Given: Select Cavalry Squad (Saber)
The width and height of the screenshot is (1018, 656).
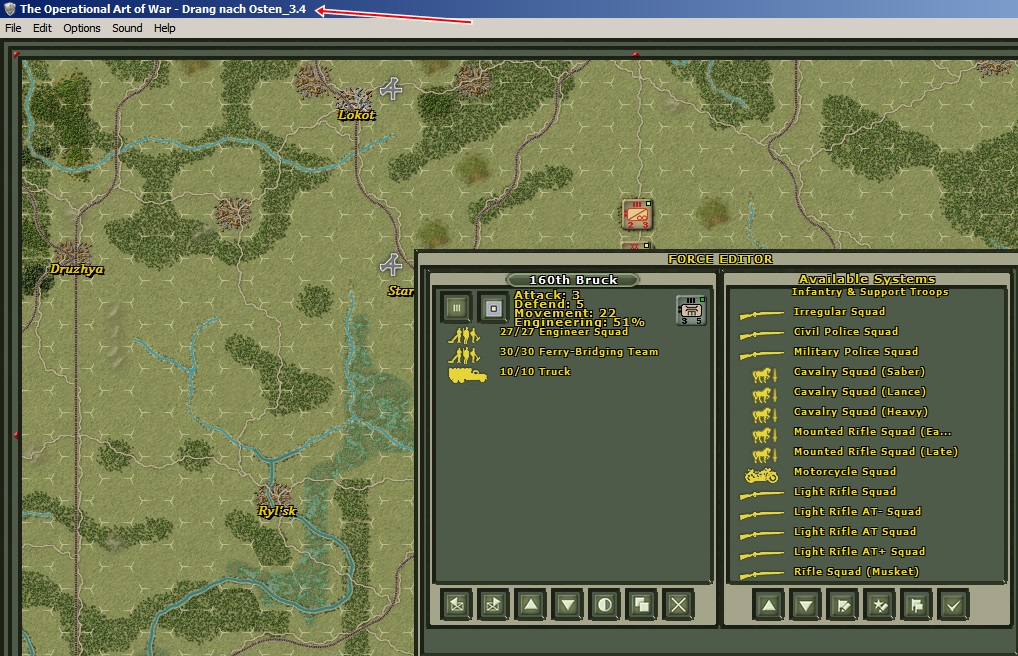Looking at the screenshot, I should click(859, 372).
